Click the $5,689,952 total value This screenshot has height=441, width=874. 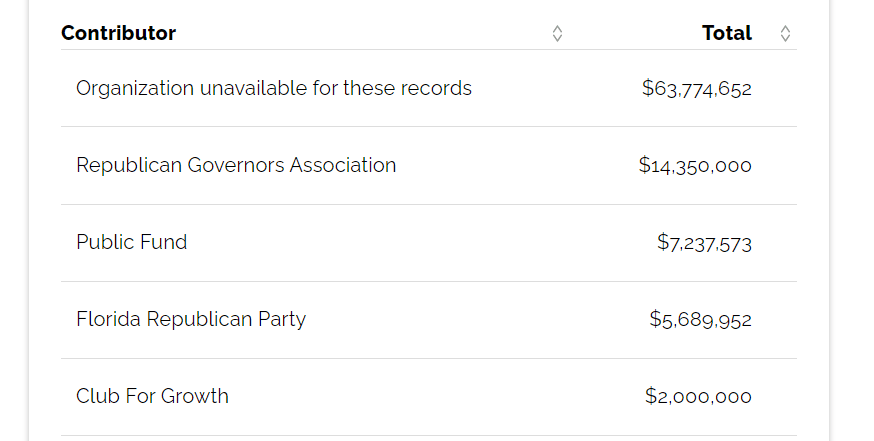(700, 320)
